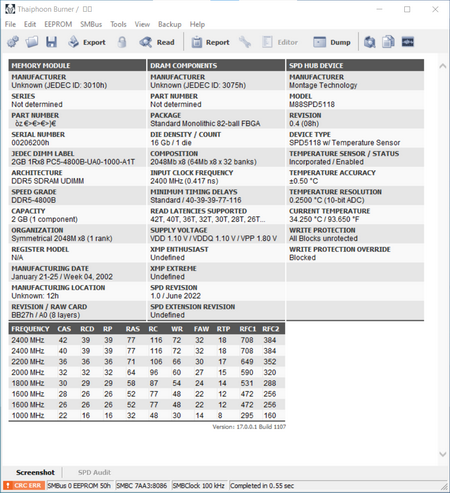Screen dimensions: 450x493
Task: Click the wrench tool icon
Action: (x=245, y=42)
